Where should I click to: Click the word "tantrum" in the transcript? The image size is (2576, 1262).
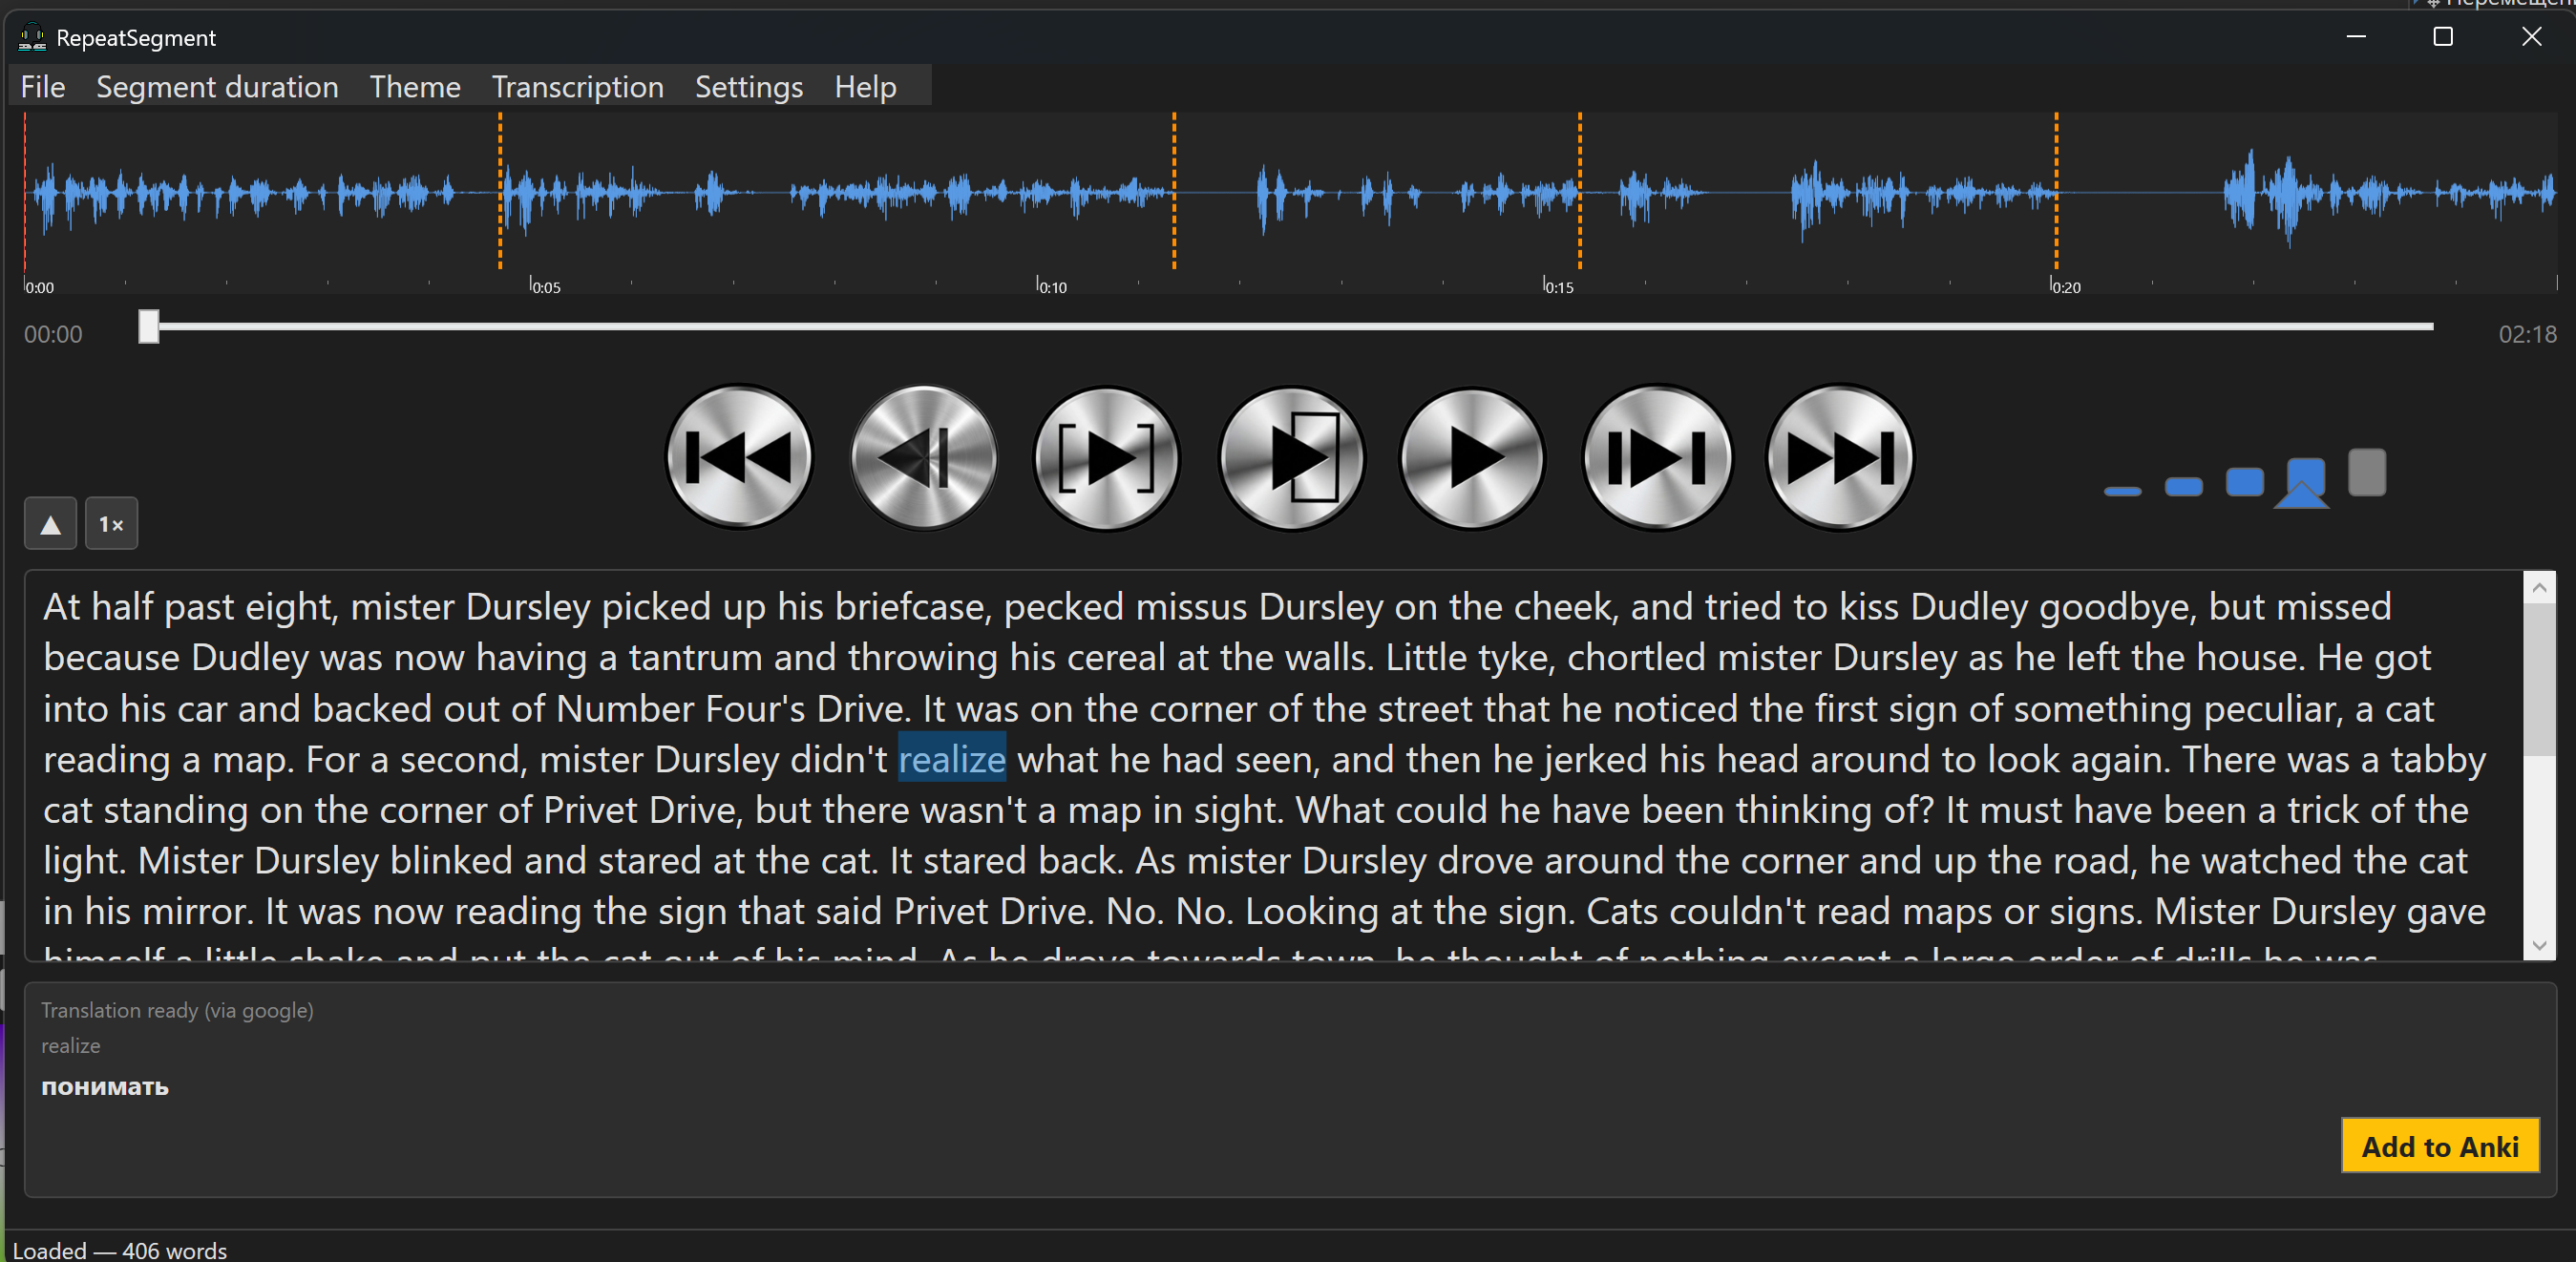click(695, 658)
